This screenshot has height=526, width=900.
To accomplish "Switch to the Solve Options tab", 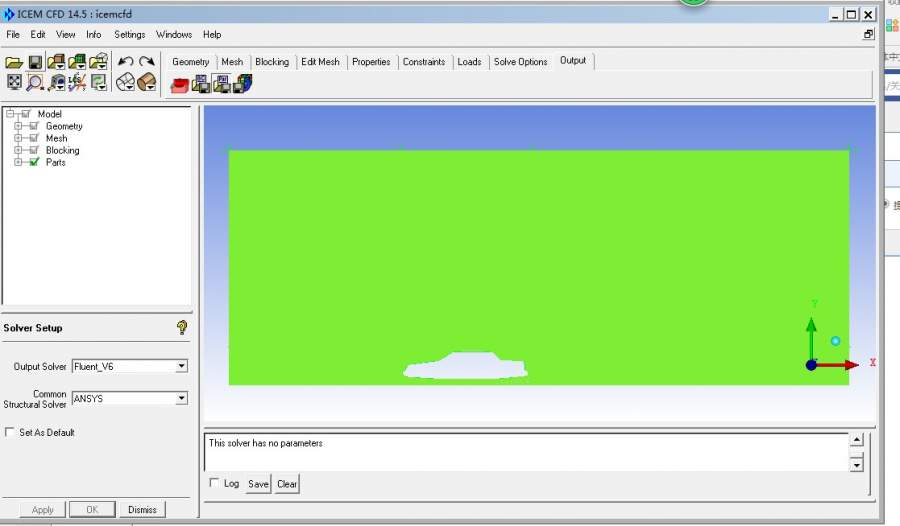I will (x=521, y=61).
